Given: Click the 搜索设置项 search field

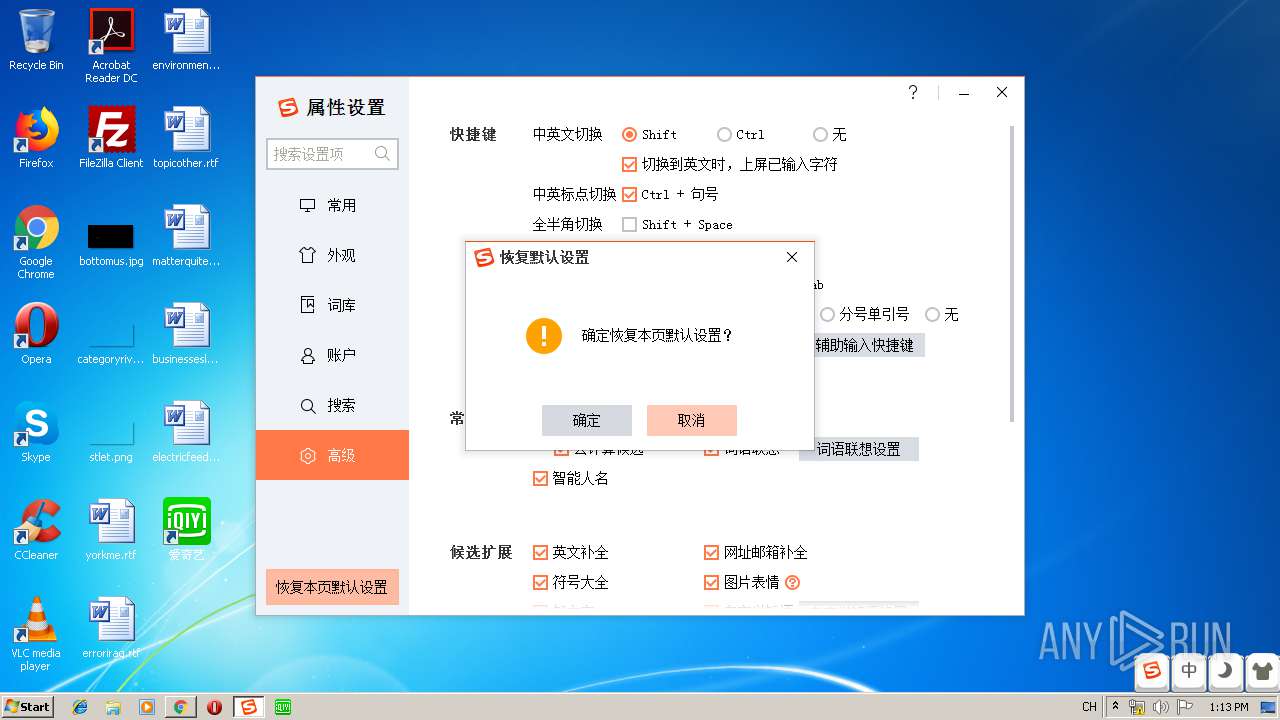Looking at the screenshot, I should 332,154.
